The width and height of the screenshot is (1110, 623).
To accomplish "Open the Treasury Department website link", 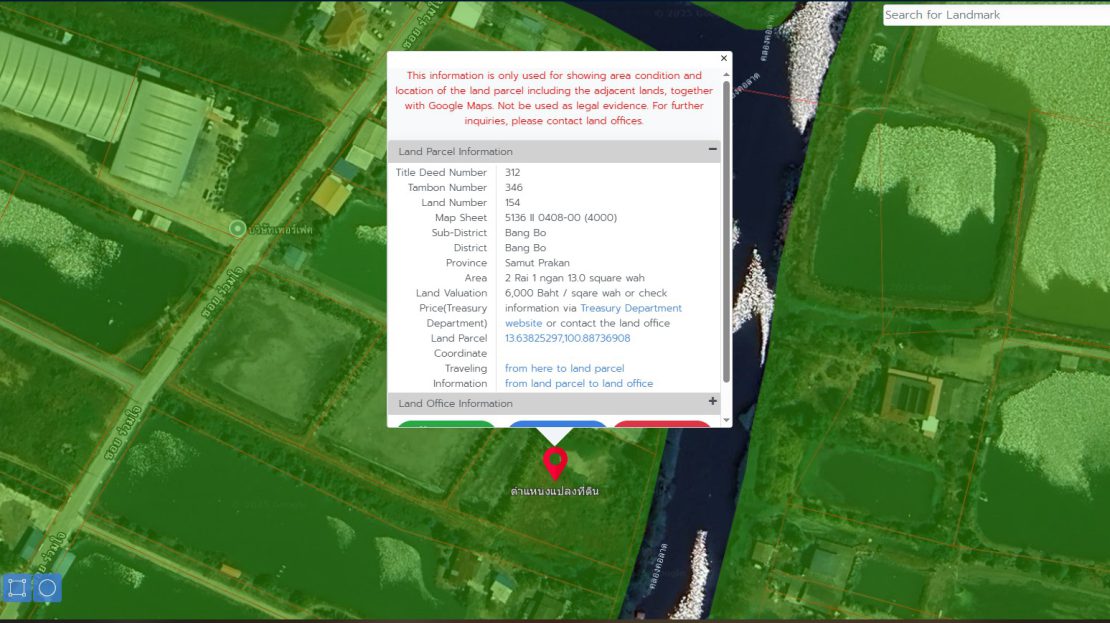I will [x=630, y=308].
